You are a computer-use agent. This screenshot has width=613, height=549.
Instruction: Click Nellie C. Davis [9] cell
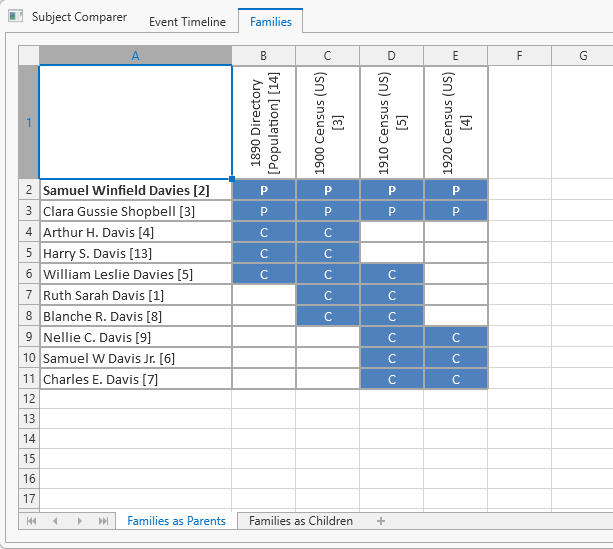pos(135,337)
